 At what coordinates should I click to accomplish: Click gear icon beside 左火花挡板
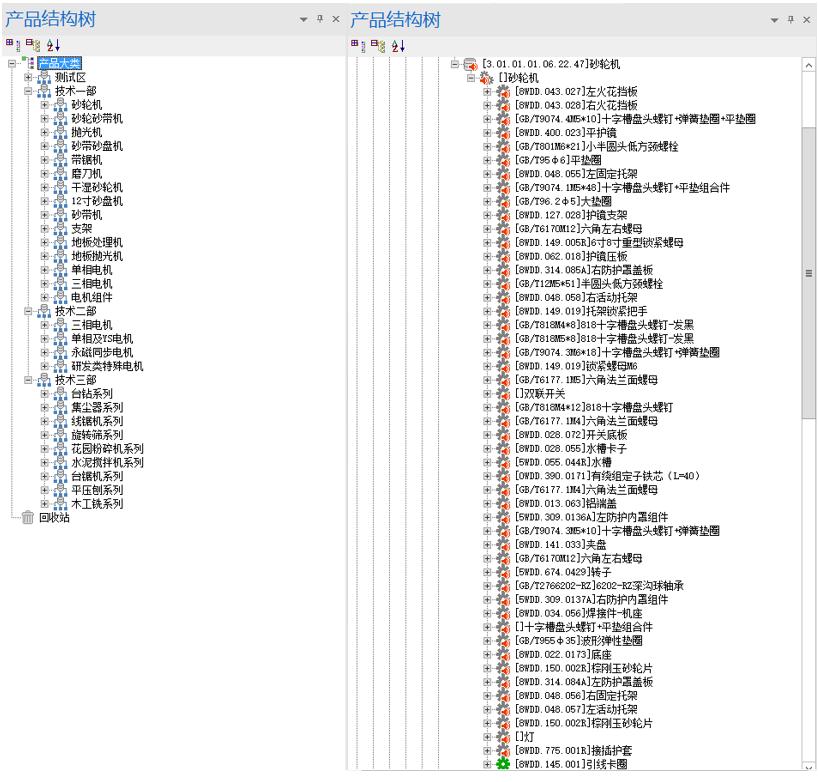click(x=503, y=91)
